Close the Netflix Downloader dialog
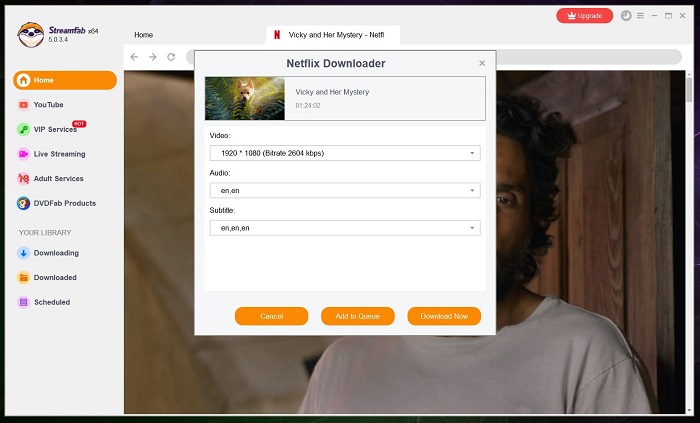The width and height of the screenshot is (700, 423). pos(482,63)
